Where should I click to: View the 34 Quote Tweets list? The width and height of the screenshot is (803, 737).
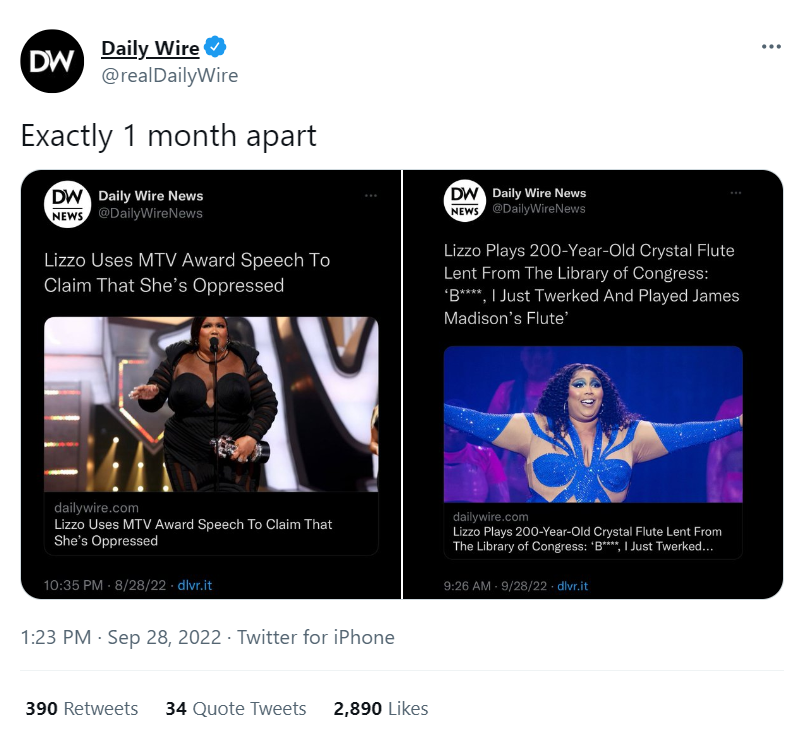pyautogui.click(x=236, y=708)
